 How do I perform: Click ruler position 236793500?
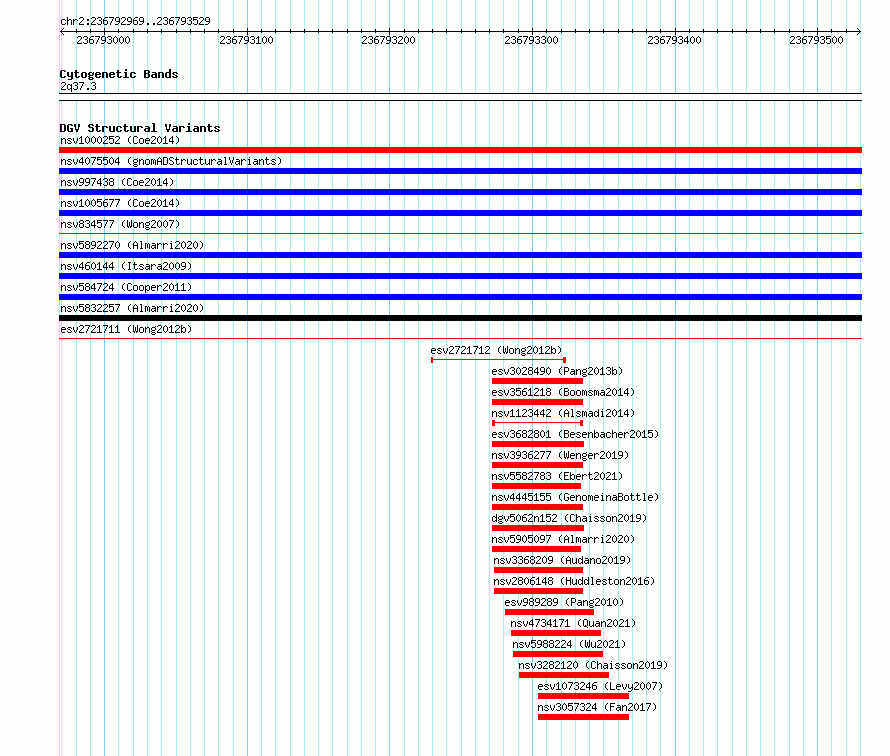816,40
